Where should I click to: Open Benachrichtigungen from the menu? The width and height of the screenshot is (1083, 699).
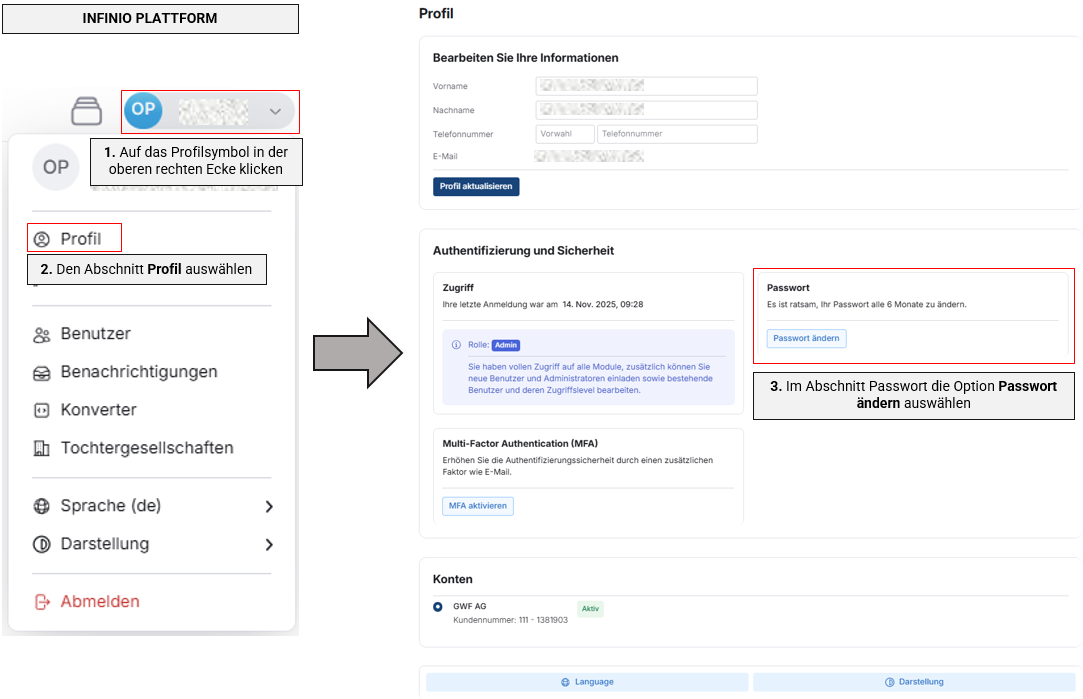pyautogui.click(x=138, y=372)
